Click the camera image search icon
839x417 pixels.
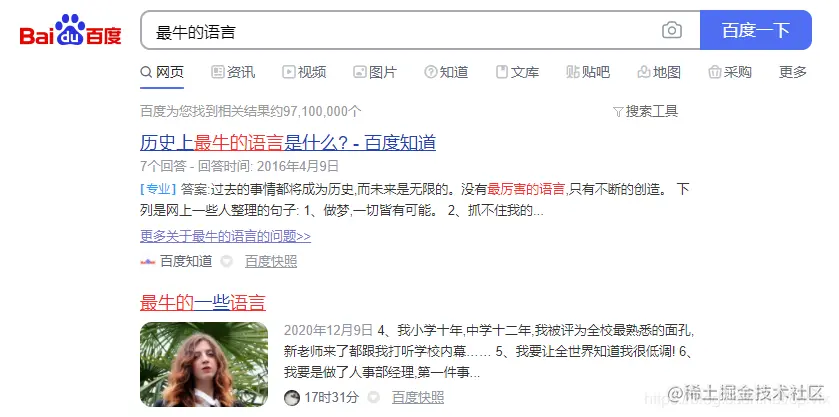(x=672, y=30)
